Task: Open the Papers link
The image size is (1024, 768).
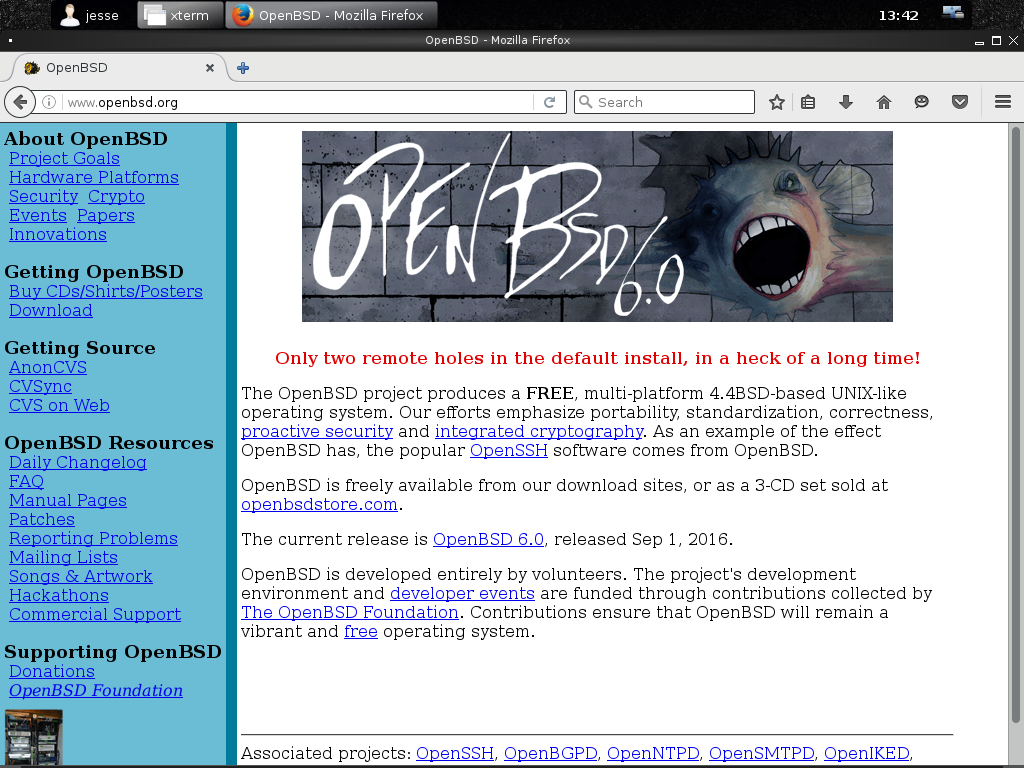Action: tap(106, 216)
